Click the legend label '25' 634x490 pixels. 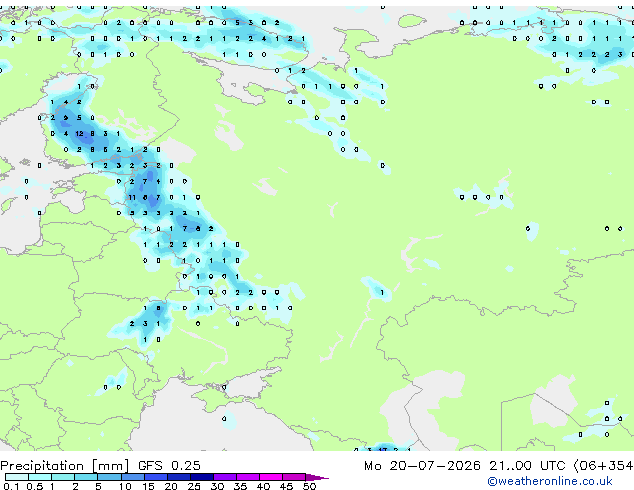194,486
